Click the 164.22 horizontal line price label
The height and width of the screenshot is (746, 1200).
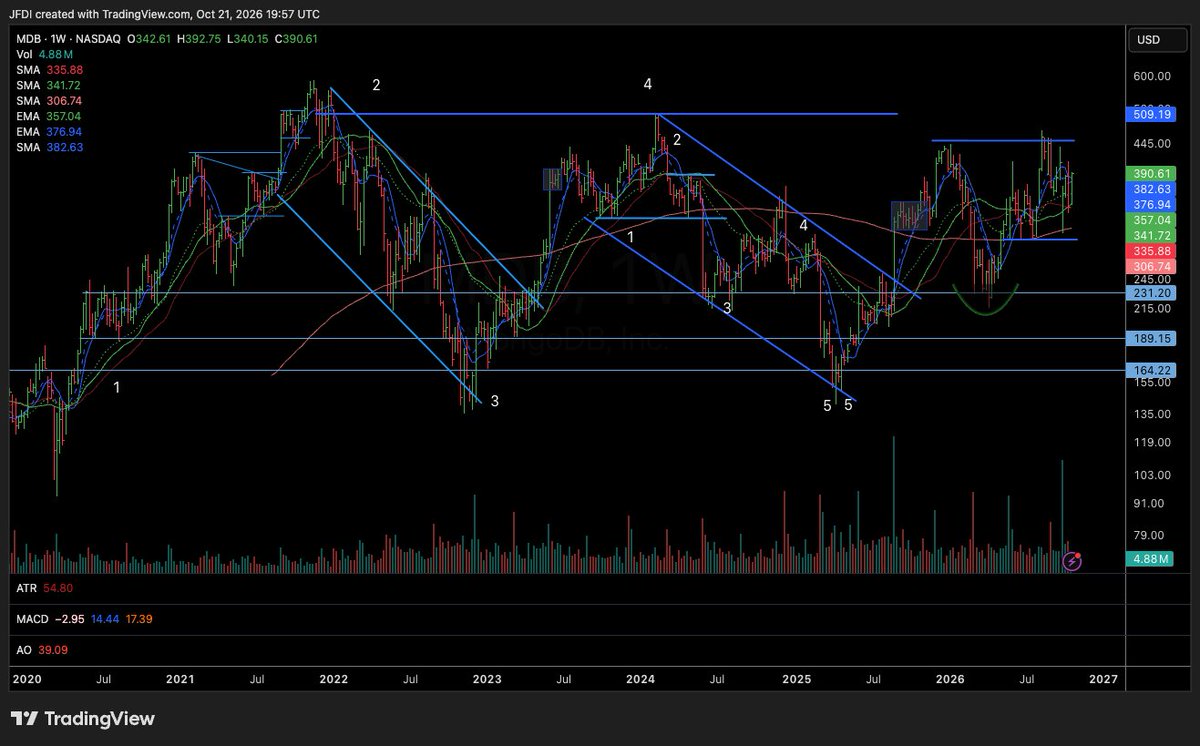coord(1152,370)
